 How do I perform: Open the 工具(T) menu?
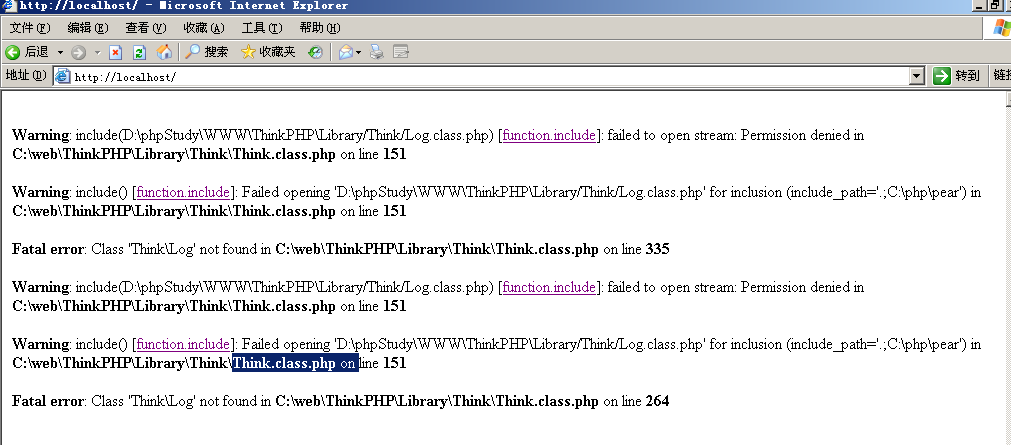(x=262, y=28)
